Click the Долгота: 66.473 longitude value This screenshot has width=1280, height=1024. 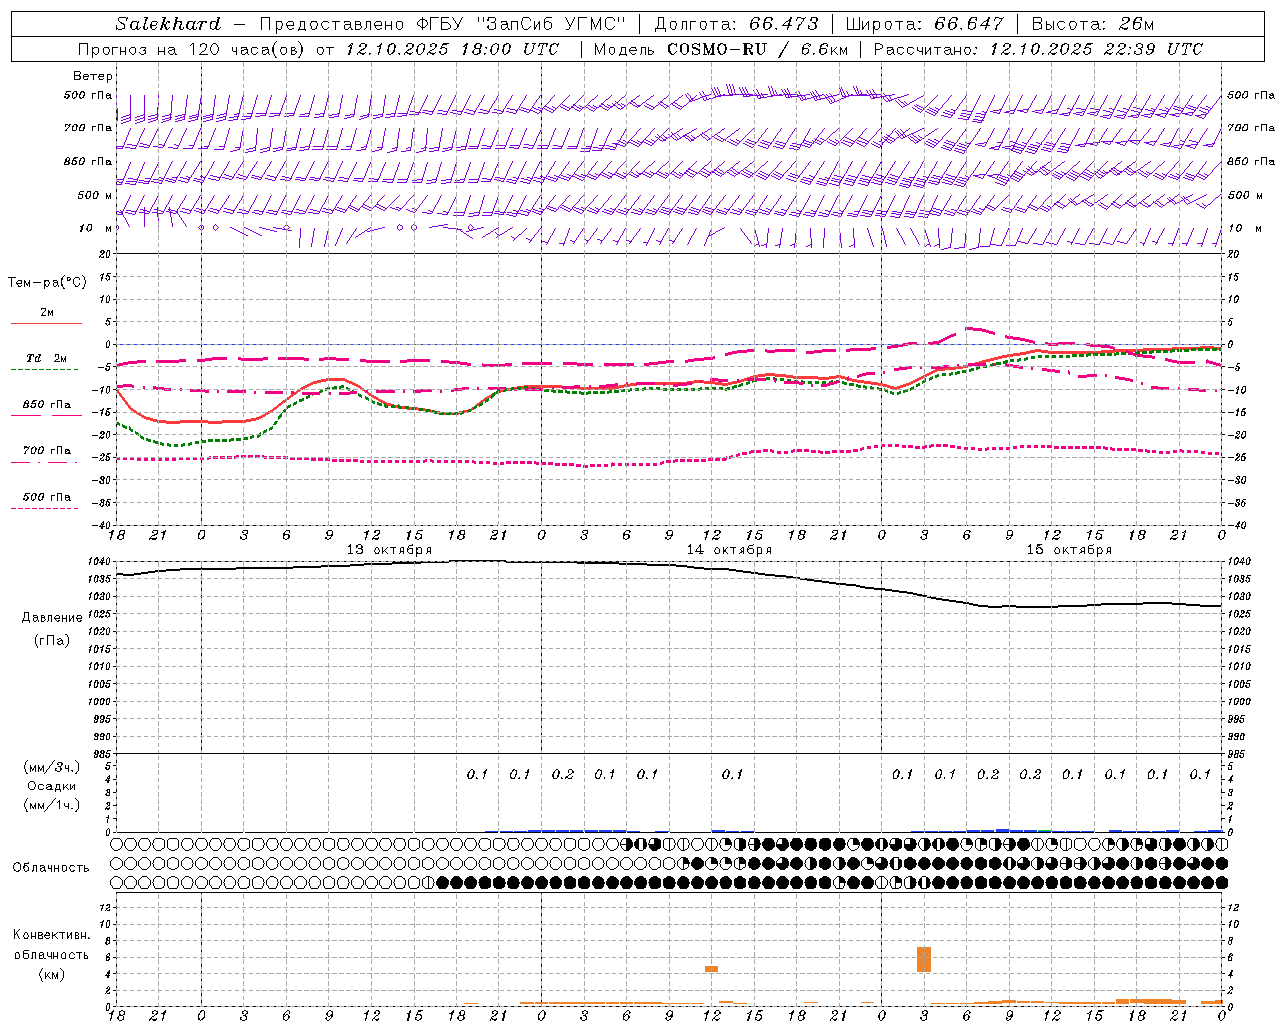tap(736, 24)
